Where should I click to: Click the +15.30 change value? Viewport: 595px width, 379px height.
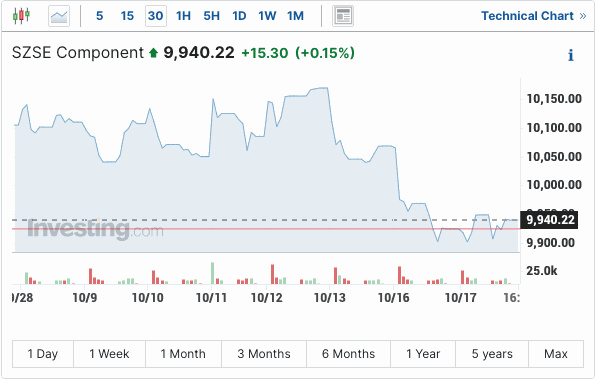point(264,53)
